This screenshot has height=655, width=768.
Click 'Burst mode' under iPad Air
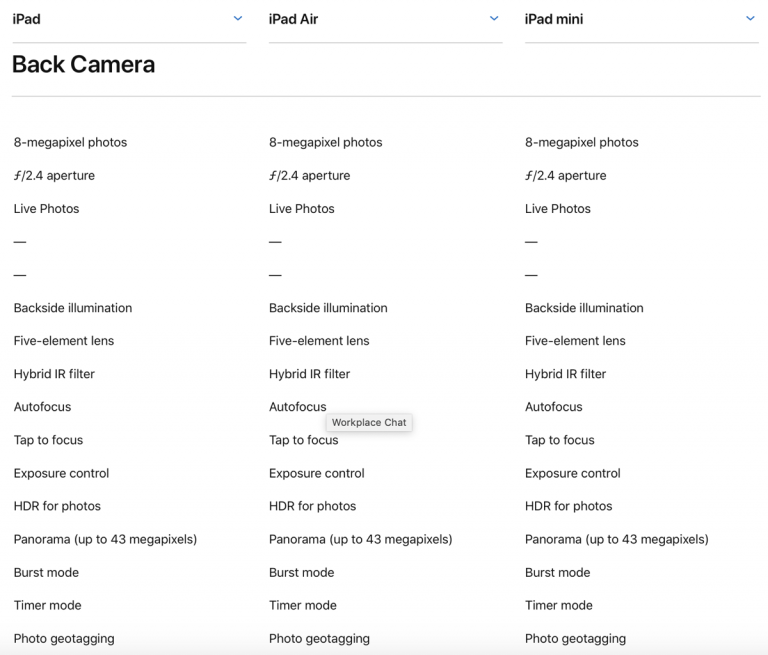click(x=301, y=572)
